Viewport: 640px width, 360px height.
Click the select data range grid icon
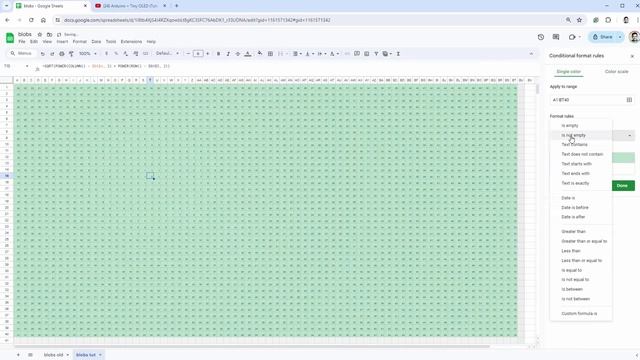(629, 100)
